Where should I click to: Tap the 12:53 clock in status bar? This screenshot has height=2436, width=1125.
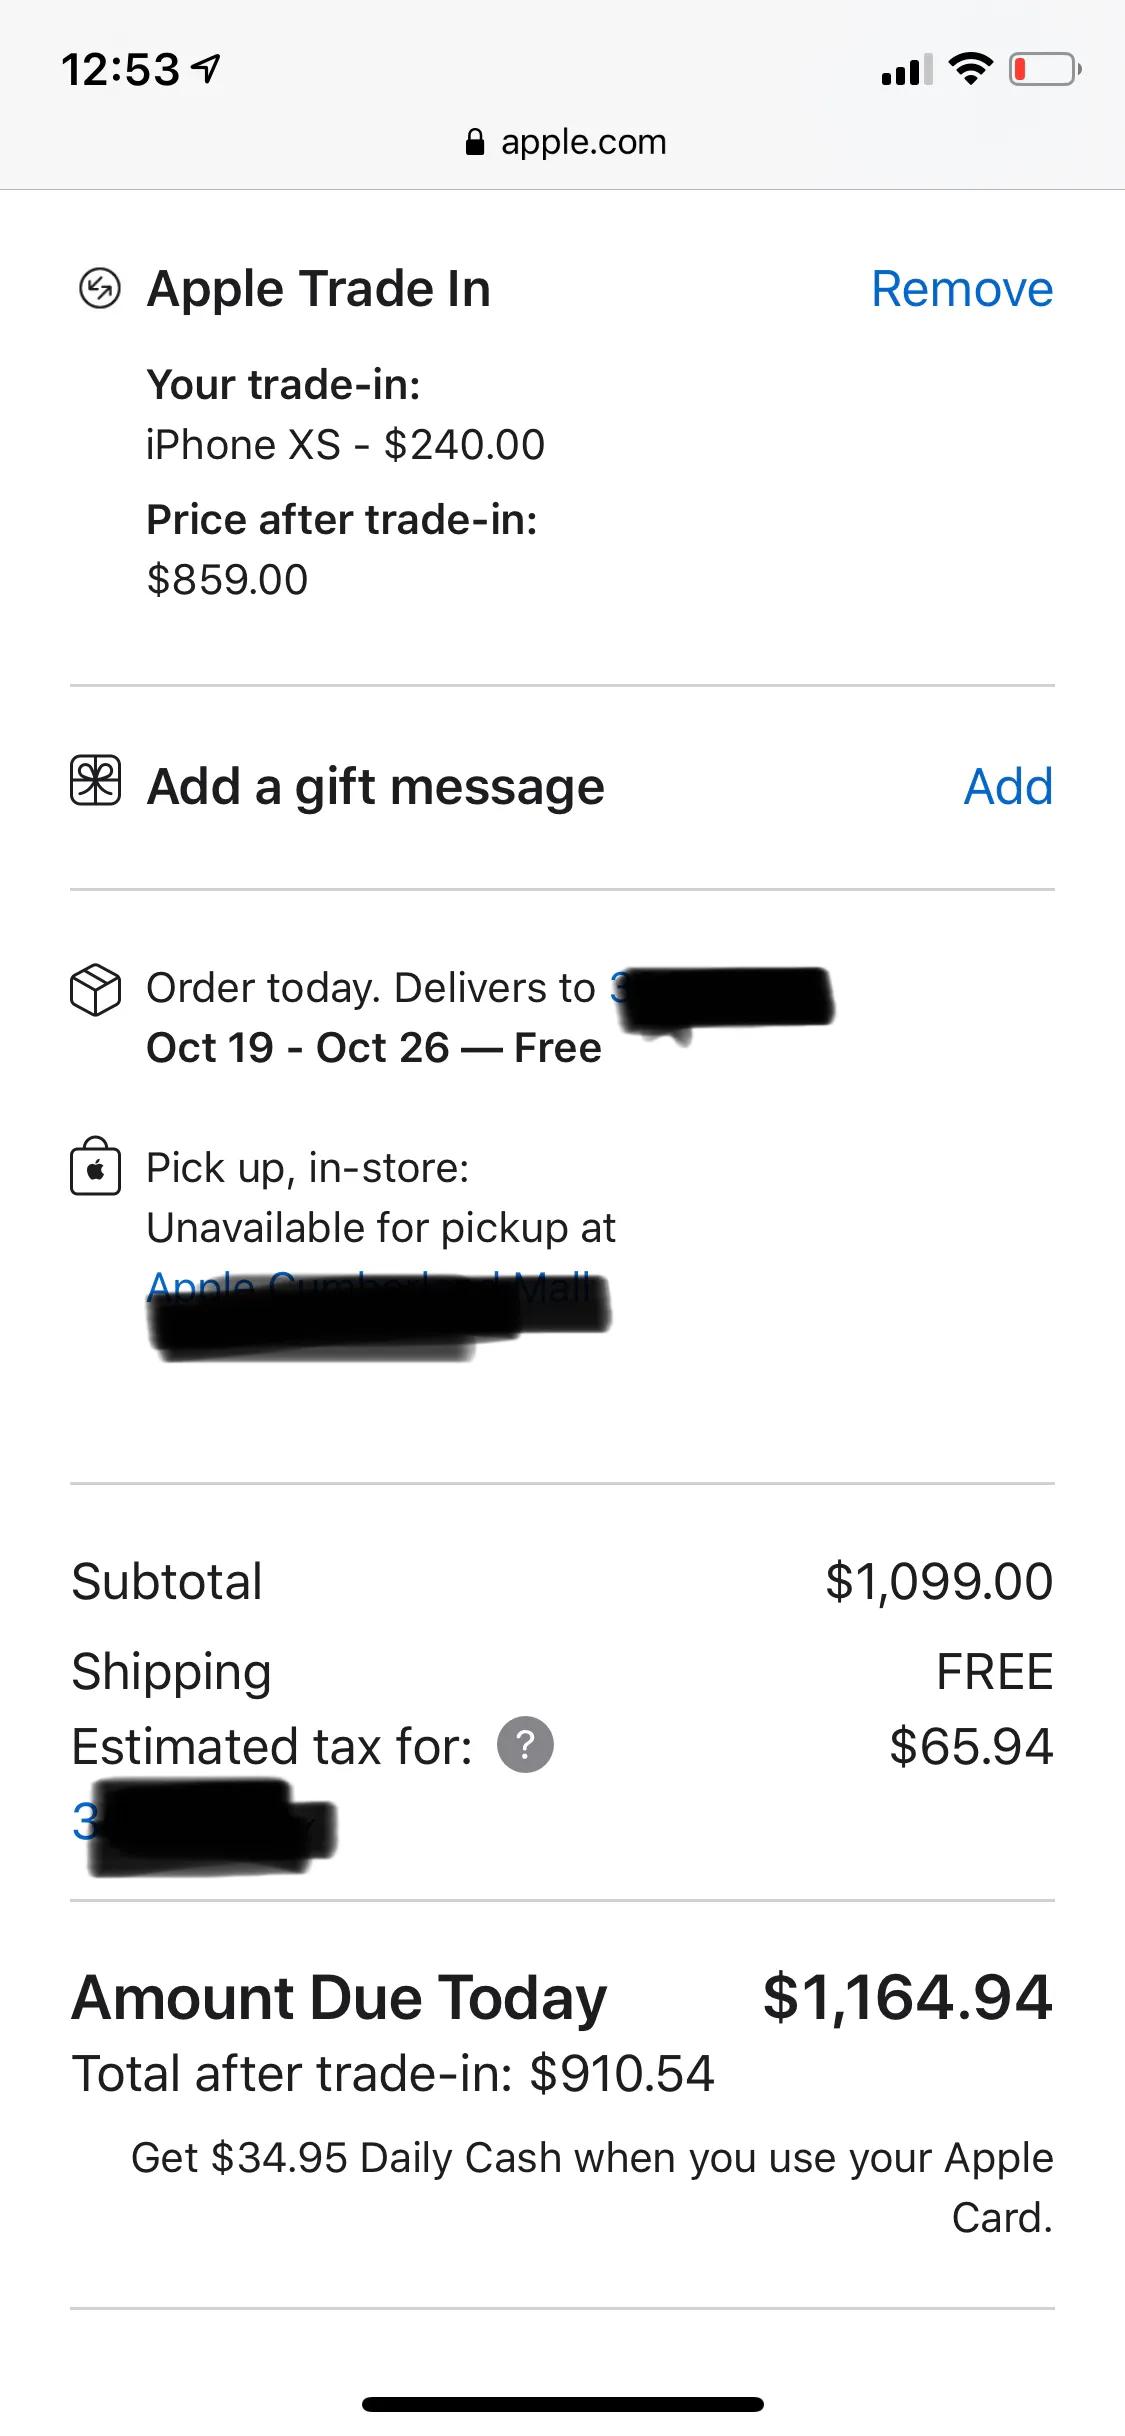(121, 69)
